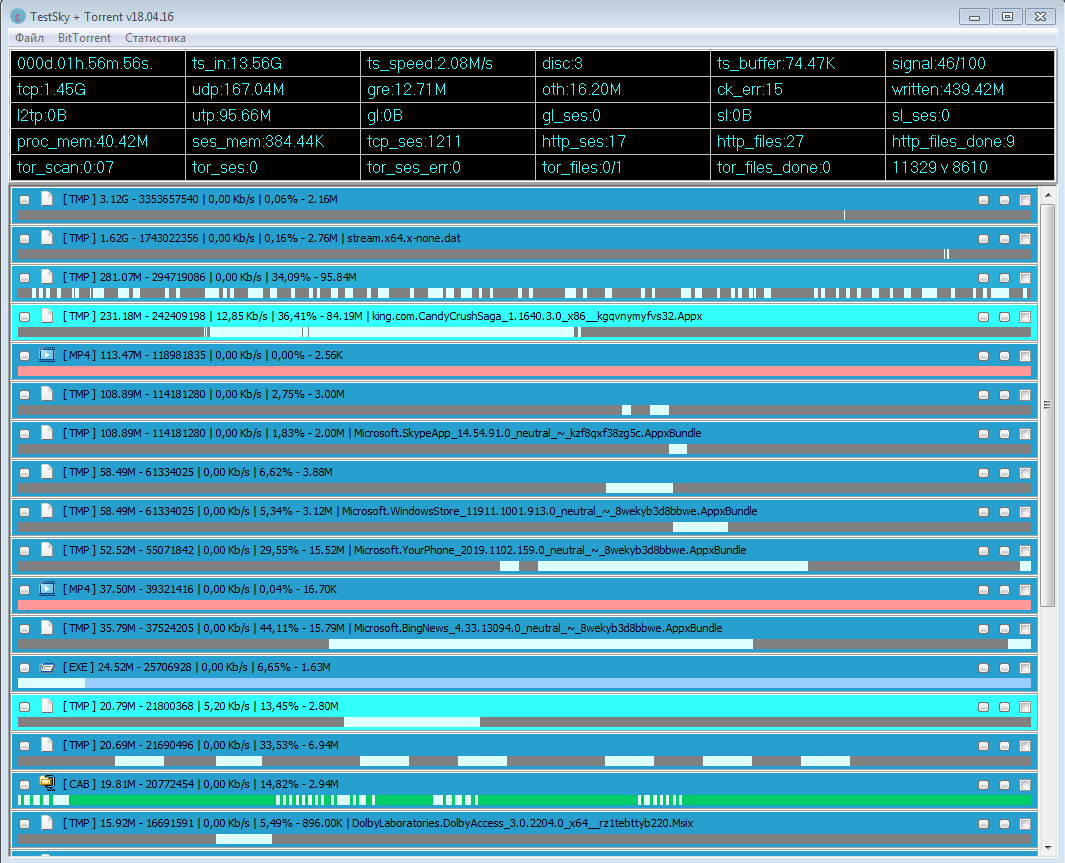The image size is (1065, 863).
Task: Tick the left checkbox of the Microsoft.YourPhone row
Action: click(x=25, y=551)
